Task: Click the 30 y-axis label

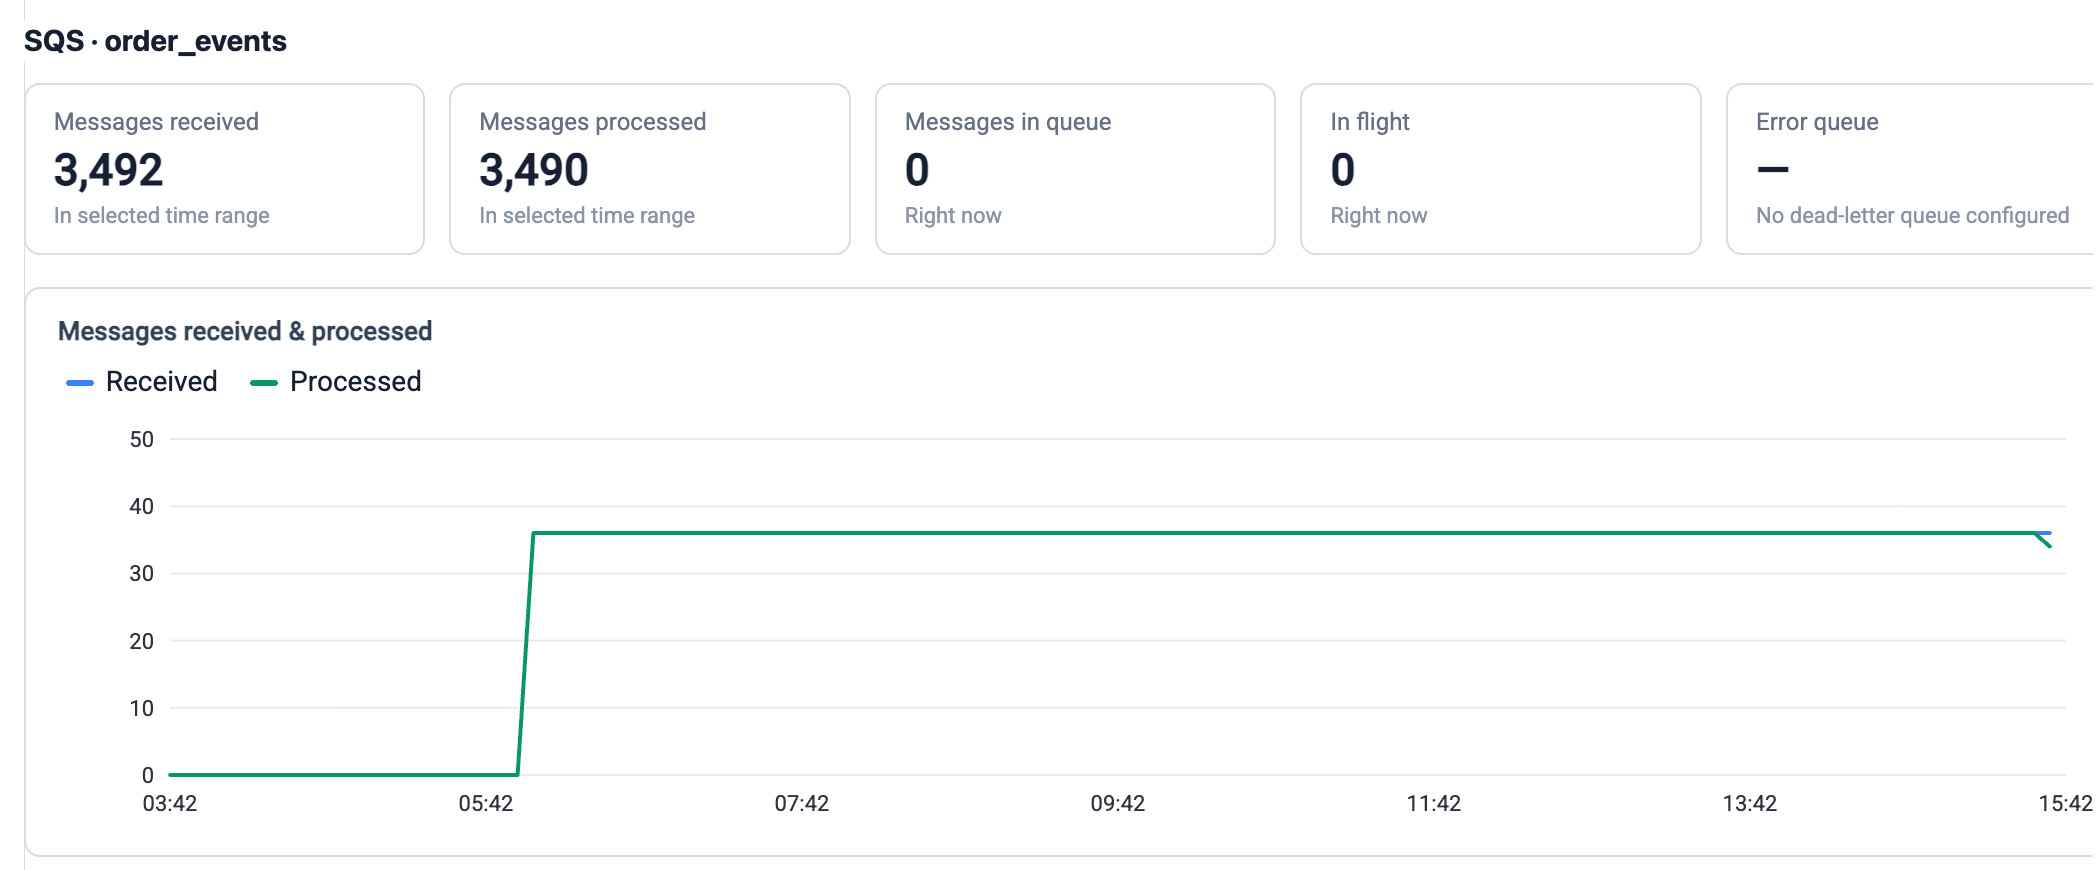Action: 142,573
